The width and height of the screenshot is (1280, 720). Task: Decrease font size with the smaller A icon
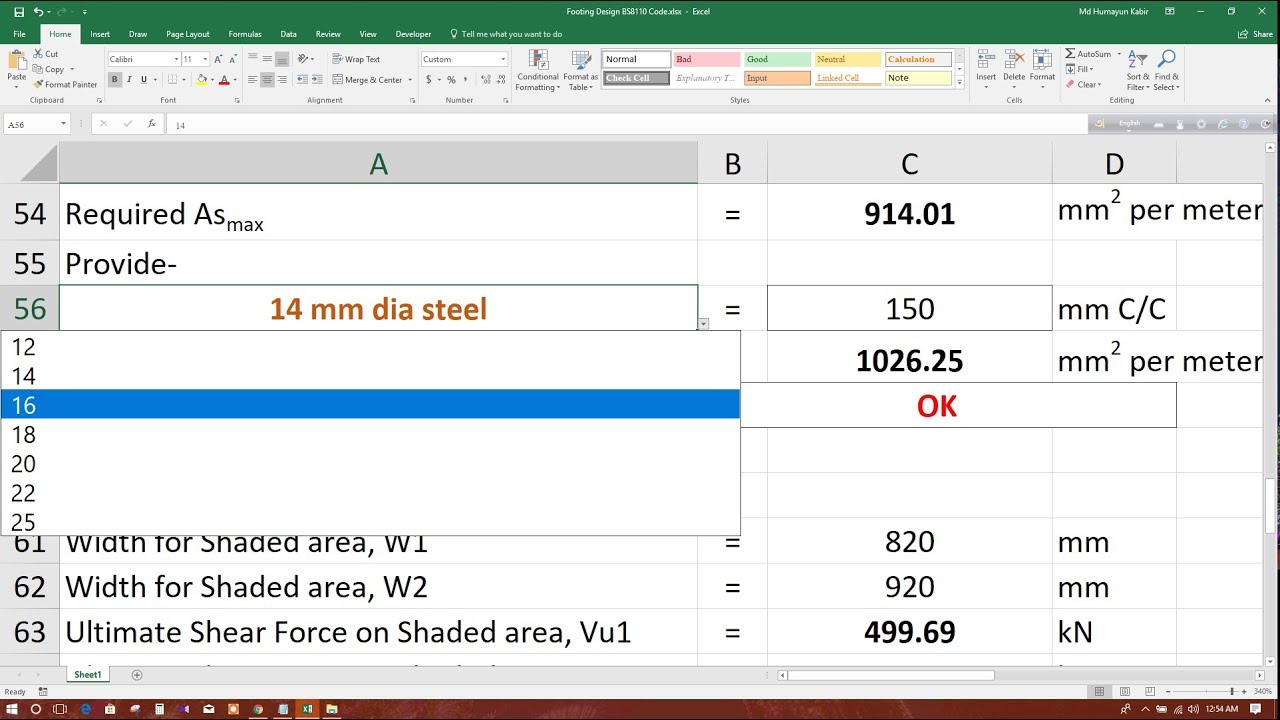click(x=233, y=59)
